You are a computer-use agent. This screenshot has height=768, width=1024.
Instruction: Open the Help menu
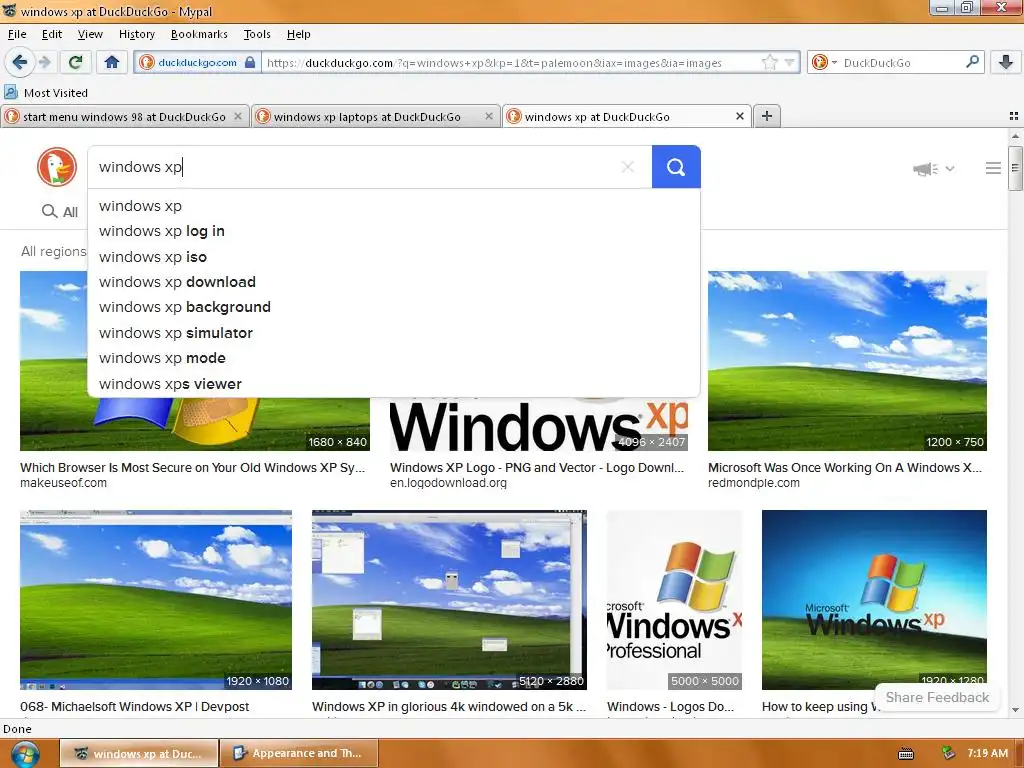[x=298, y=34]
